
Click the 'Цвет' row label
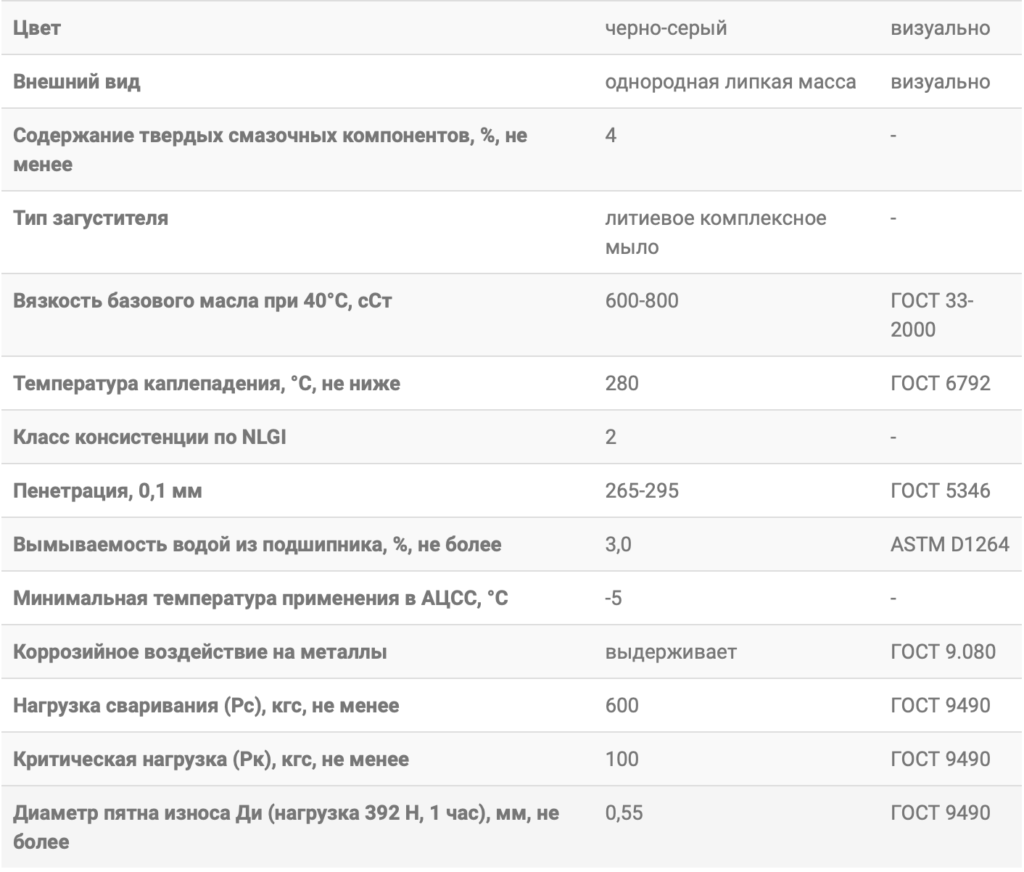[x=37, y=28]
